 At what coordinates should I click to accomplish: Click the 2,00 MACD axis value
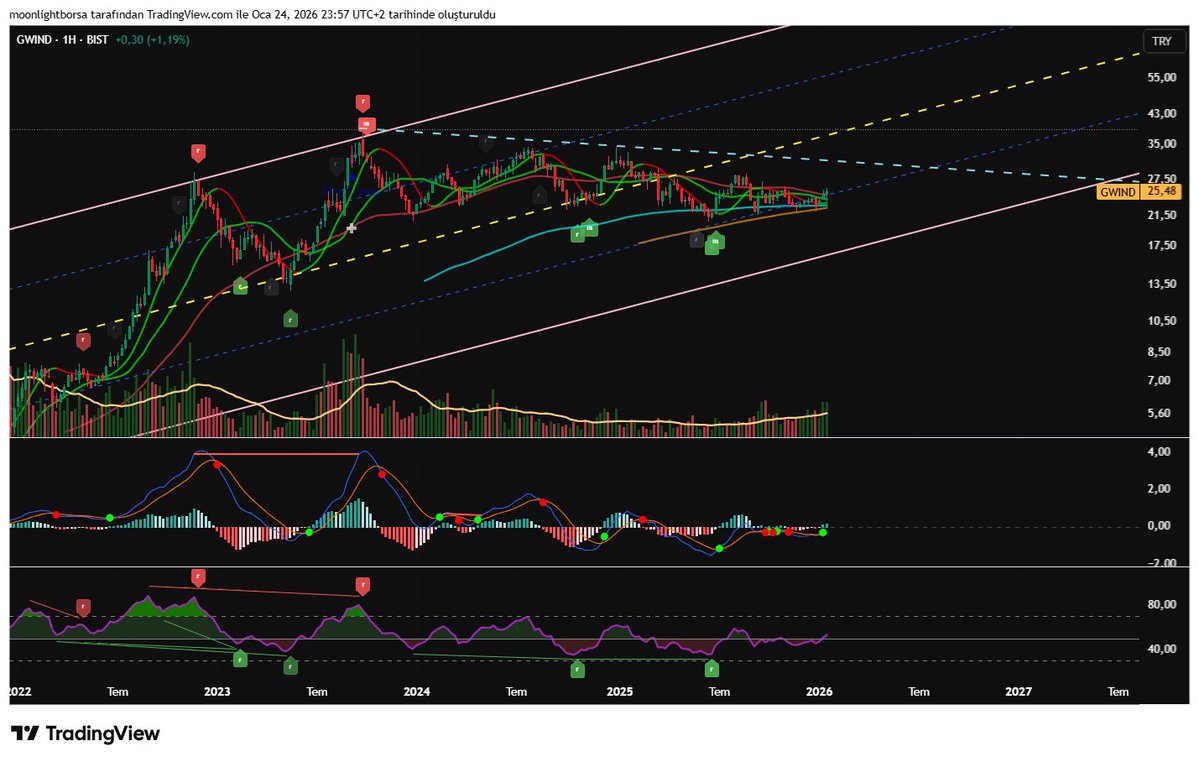click(1160, 488)
